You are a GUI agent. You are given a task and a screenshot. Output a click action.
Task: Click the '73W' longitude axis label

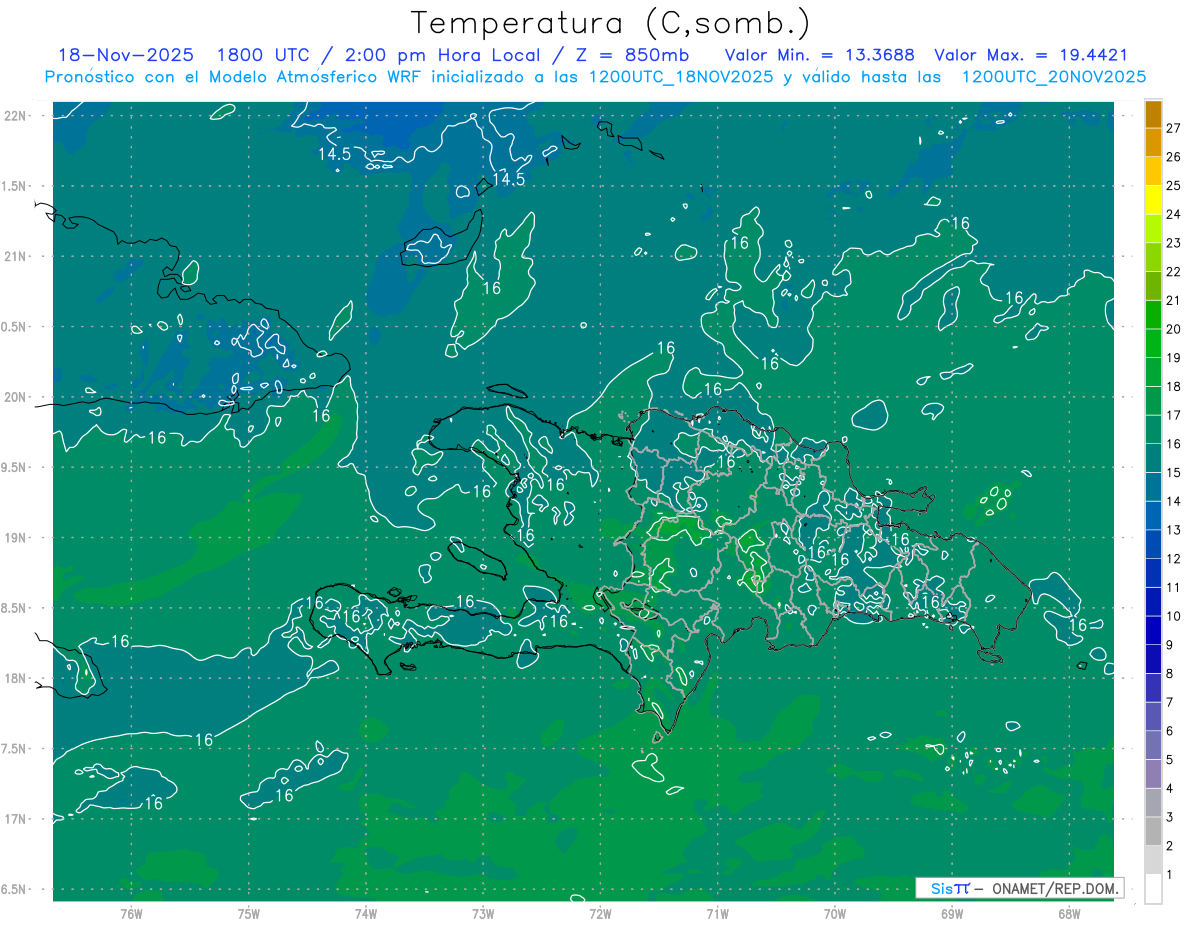tap(483, 914)
